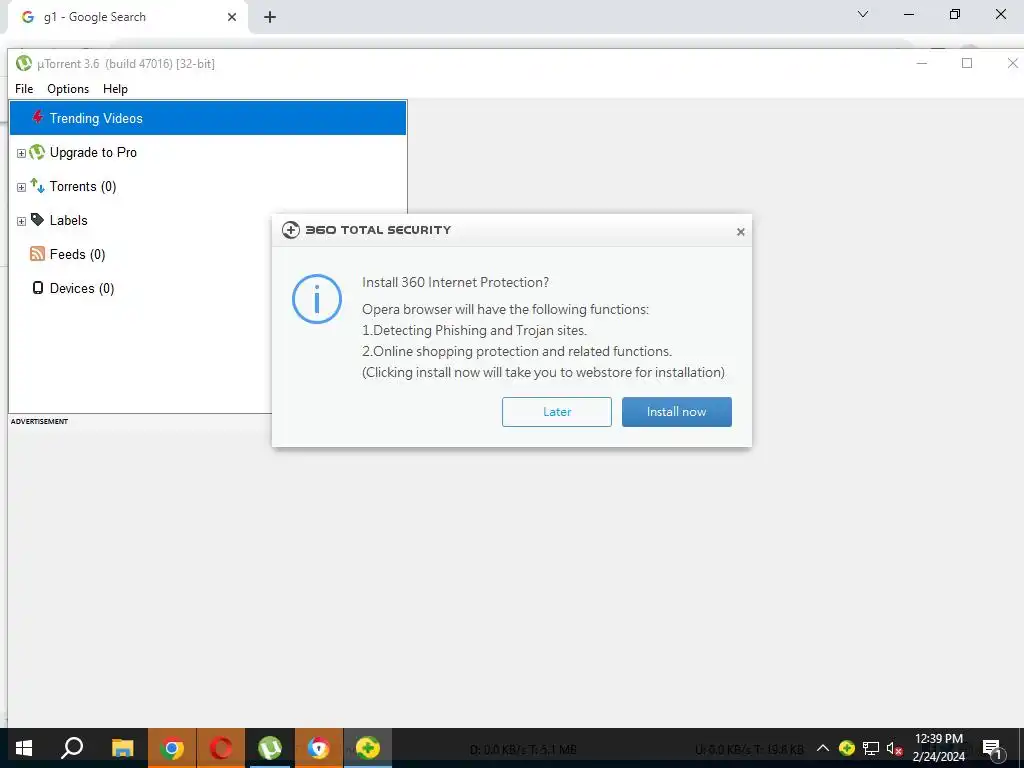1024x768 pixels.
Task: Select Devices (0) in the sidebar
Action: [82, 288]
